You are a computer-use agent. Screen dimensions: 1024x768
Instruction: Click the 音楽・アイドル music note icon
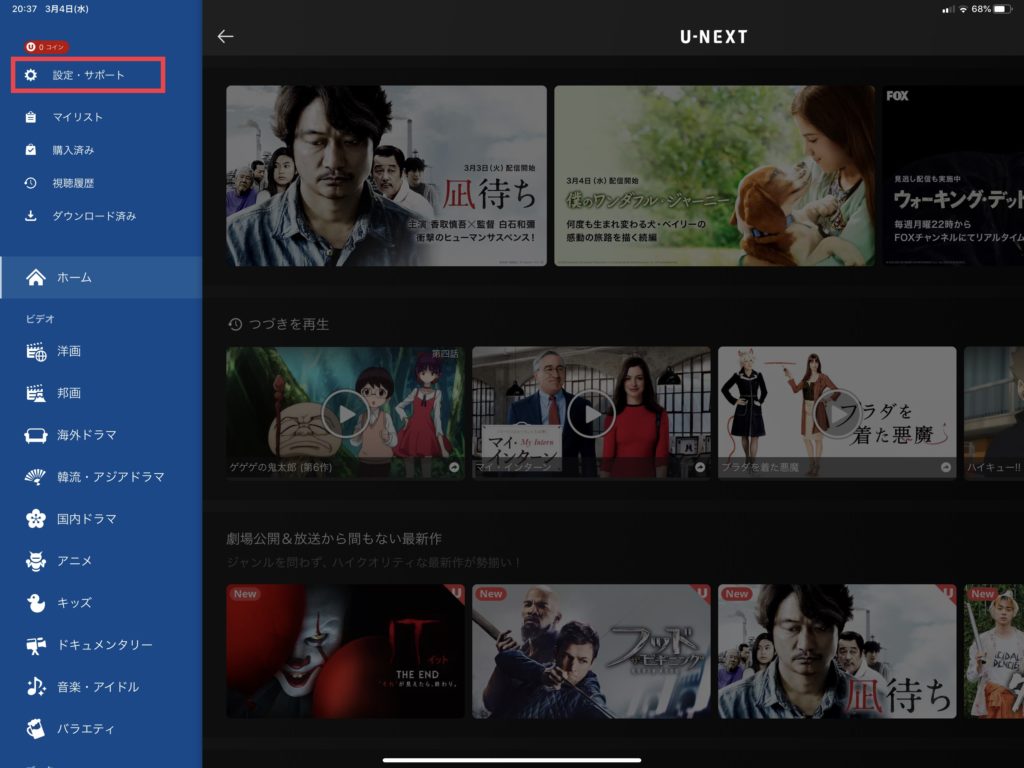pos(36,687)
